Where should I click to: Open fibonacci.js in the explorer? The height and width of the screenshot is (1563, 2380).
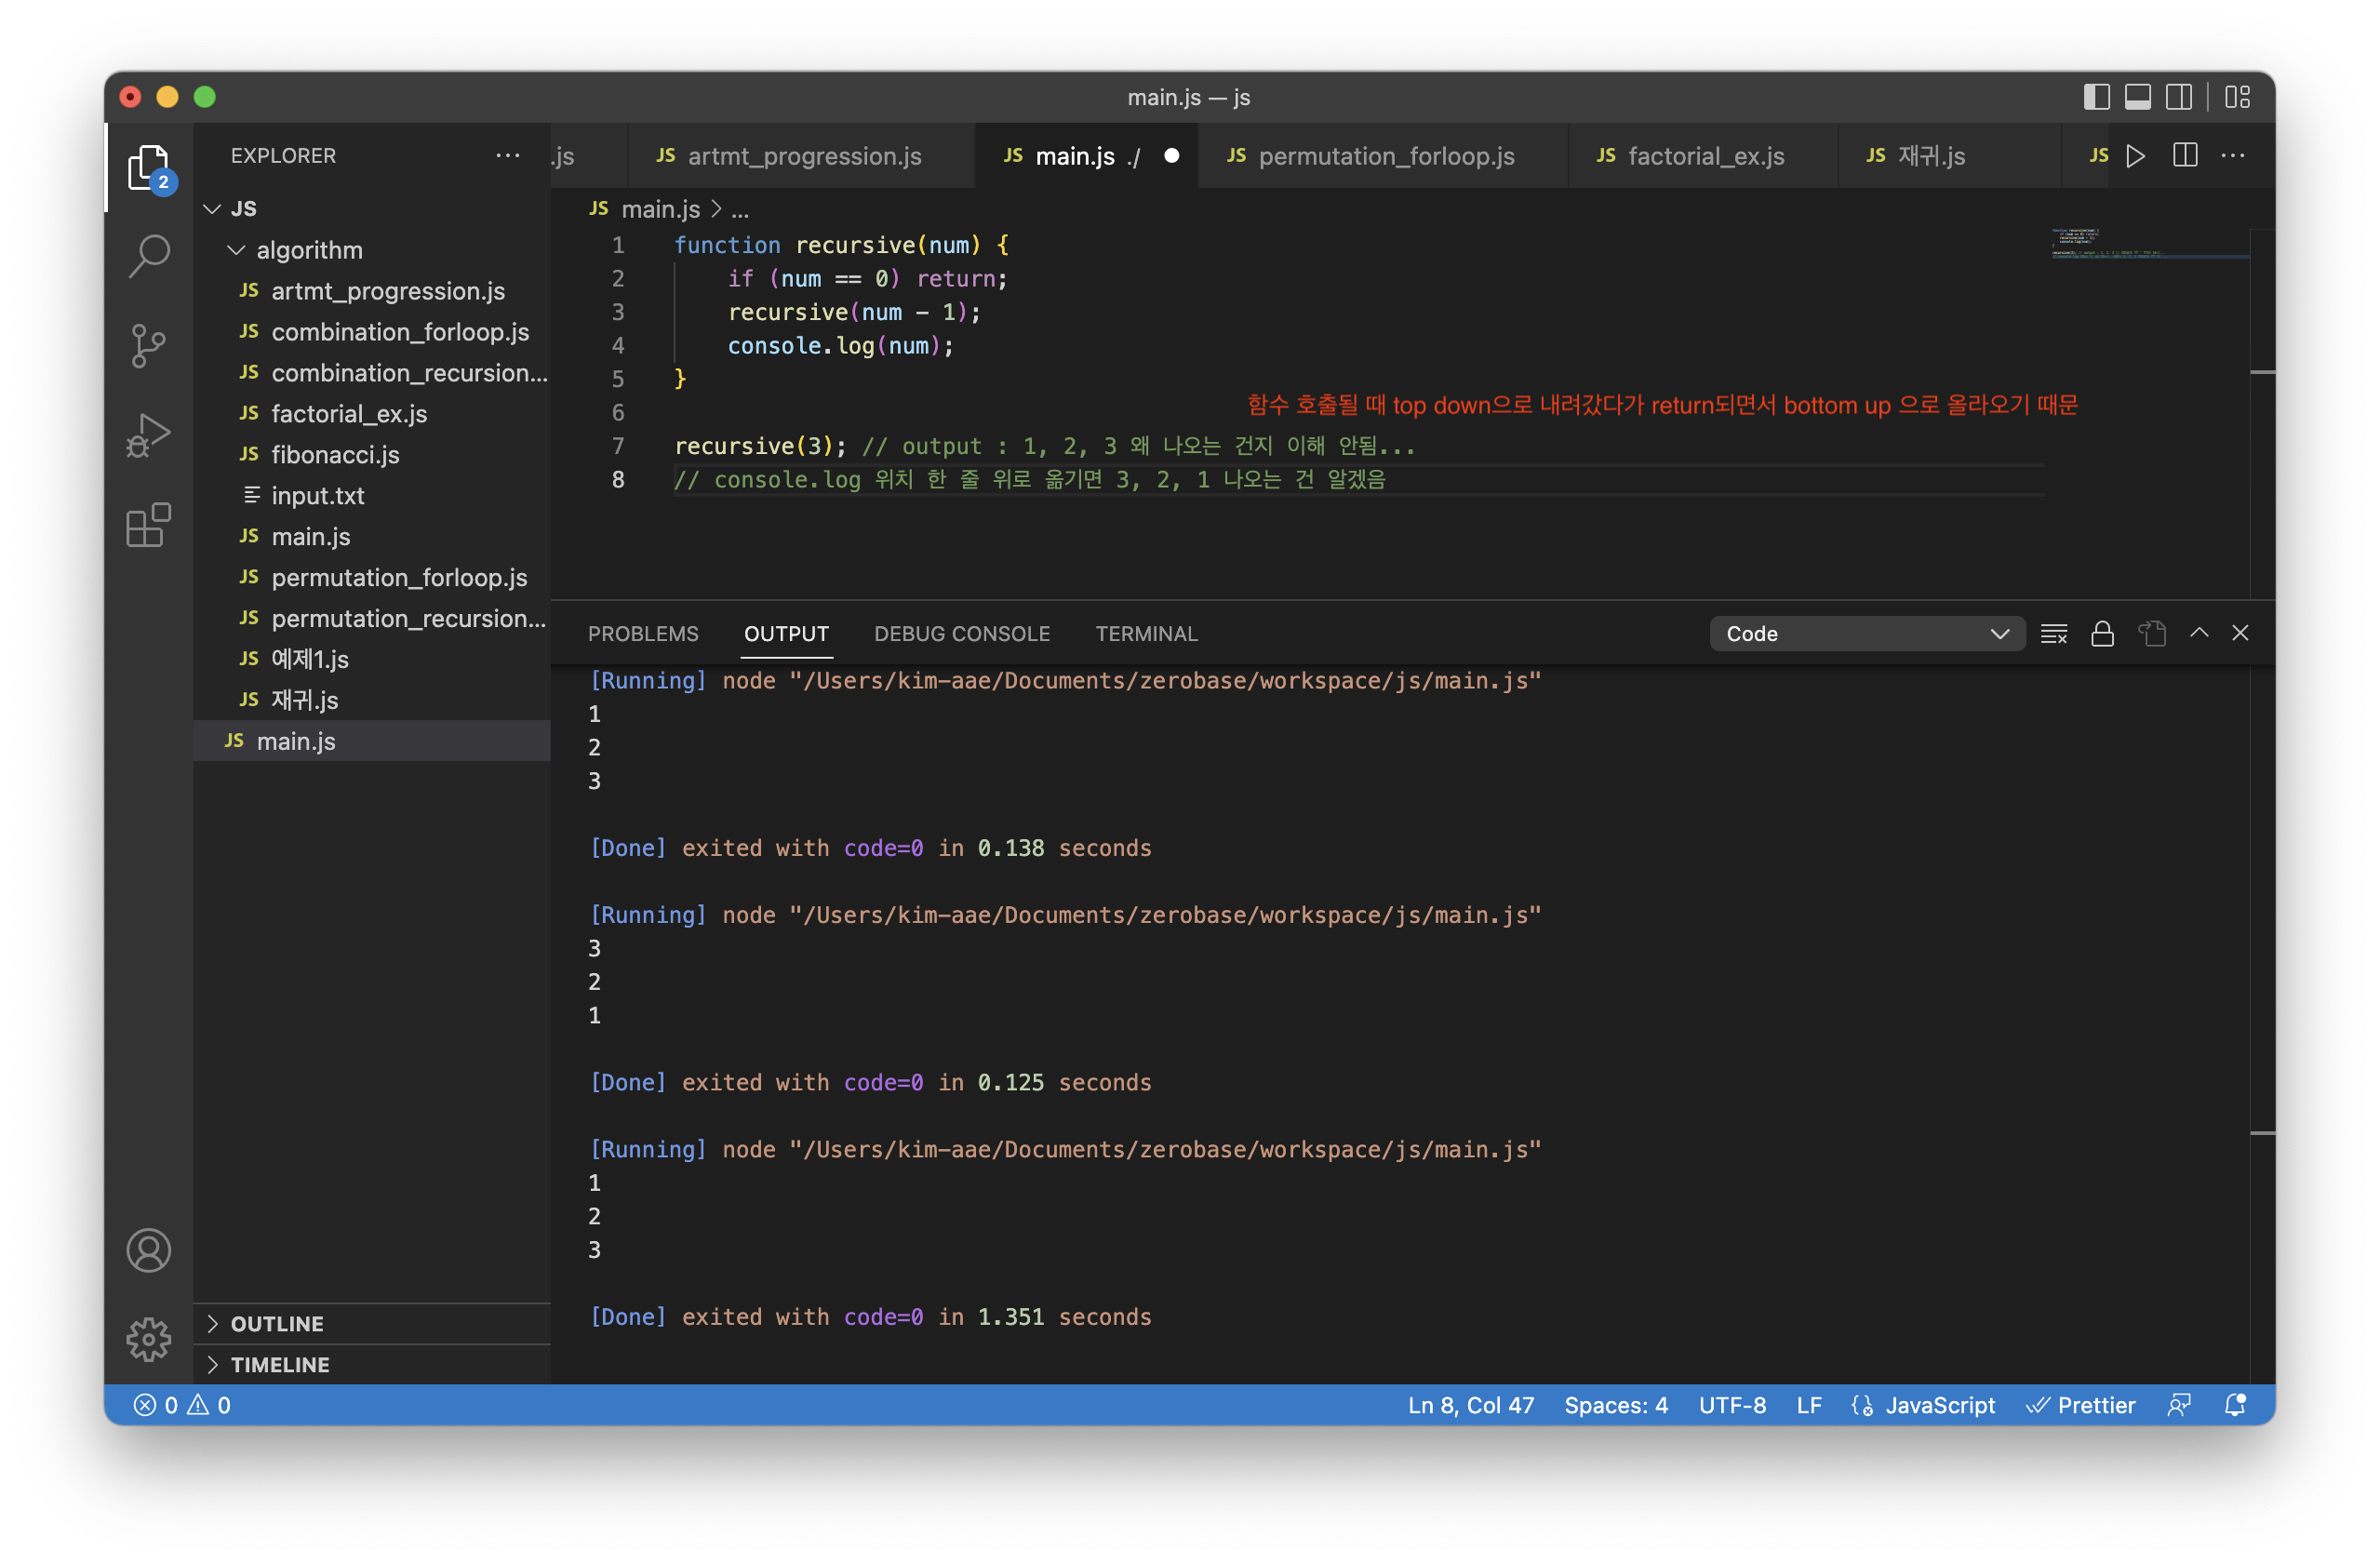click(335, 455)
